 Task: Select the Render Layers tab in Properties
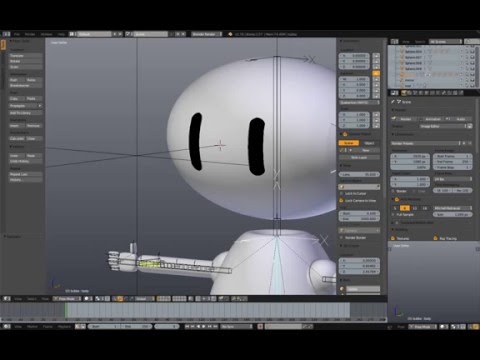(x=410, y=93)
